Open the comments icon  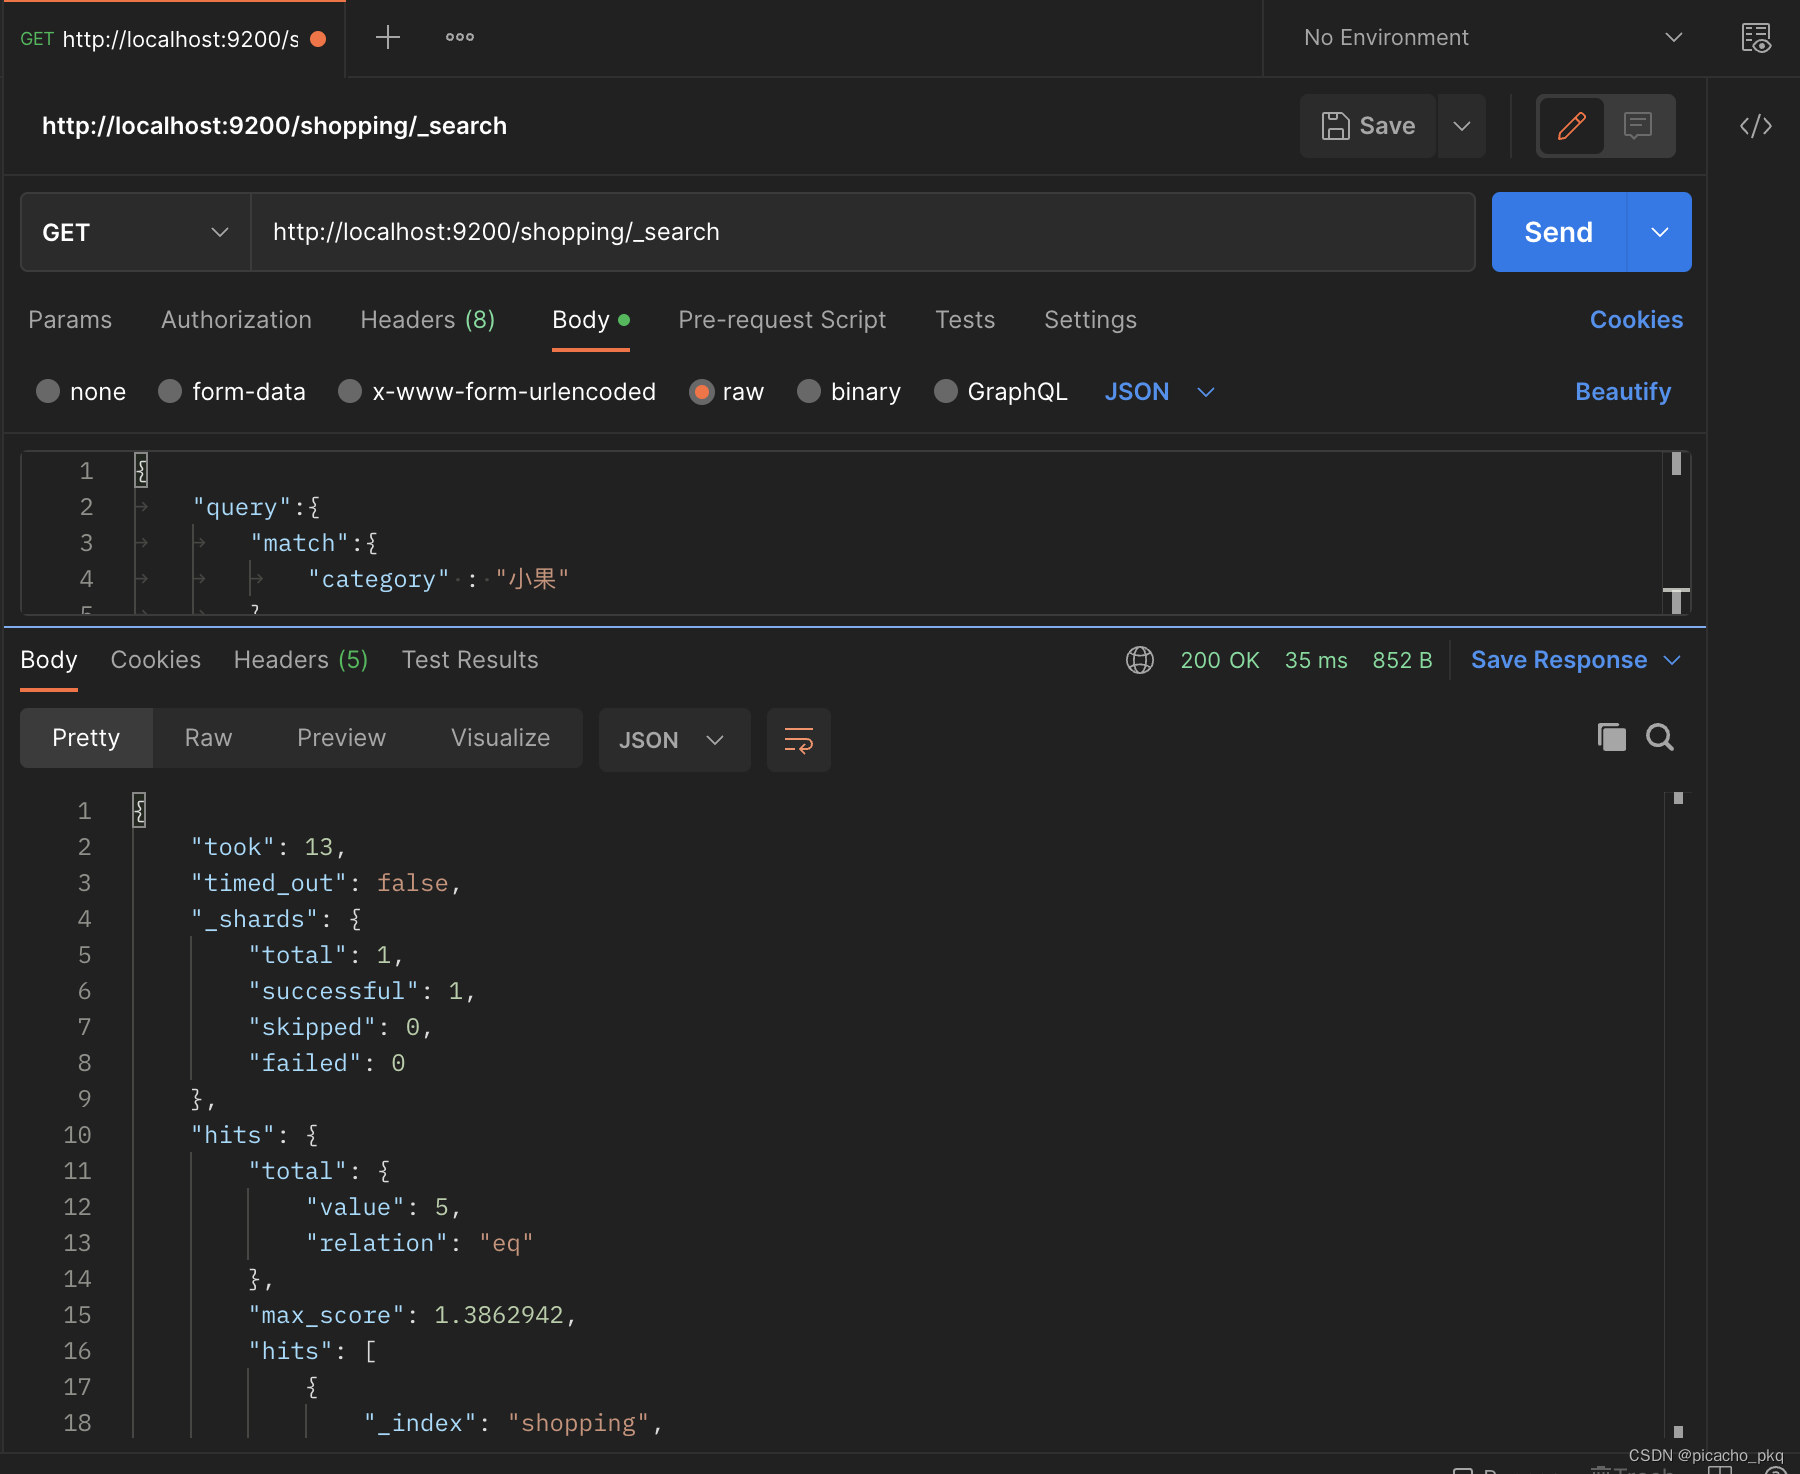[1637, 126]
